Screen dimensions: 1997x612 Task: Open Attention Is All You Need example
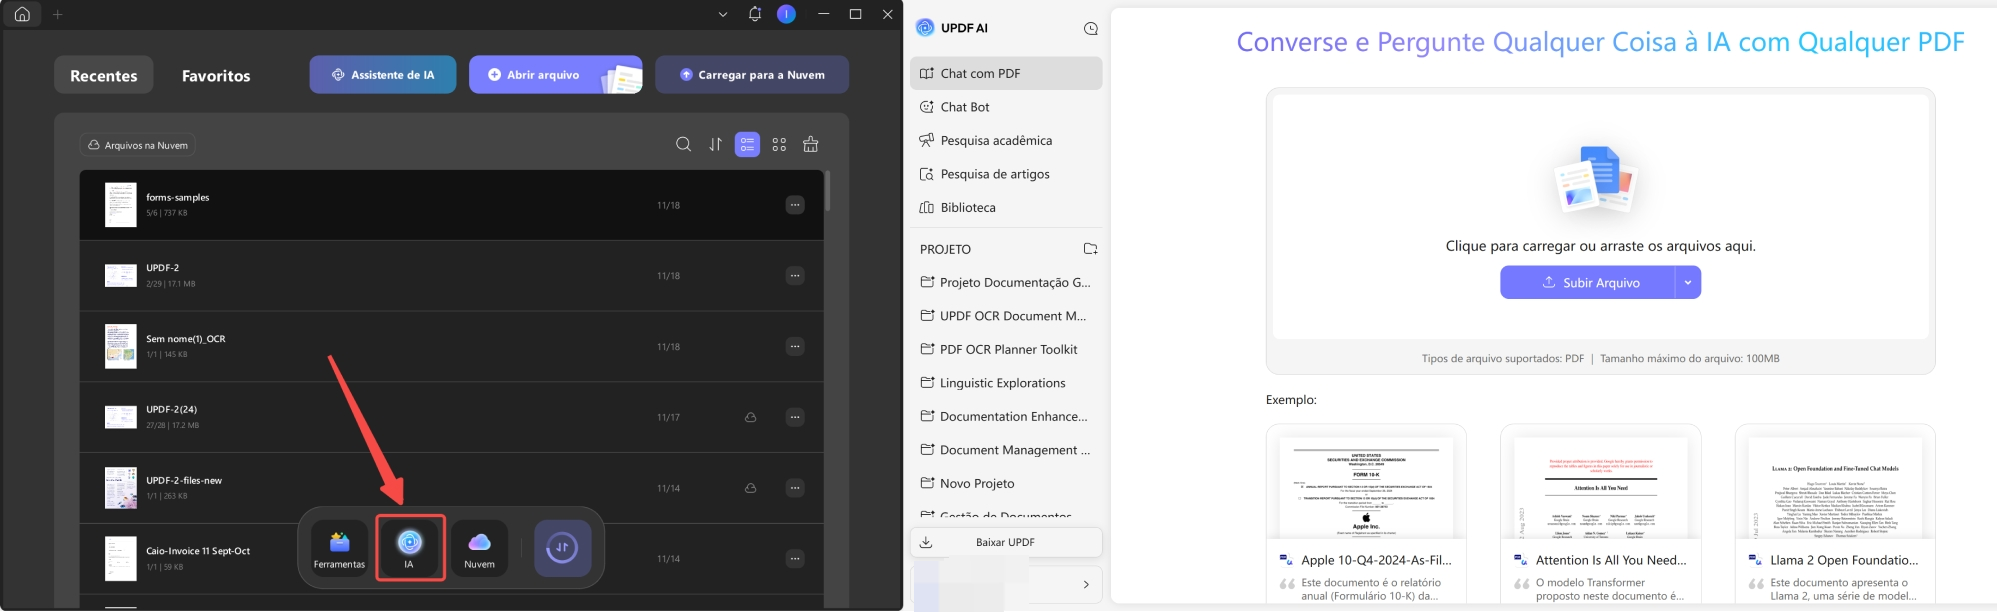point(1601,514)
